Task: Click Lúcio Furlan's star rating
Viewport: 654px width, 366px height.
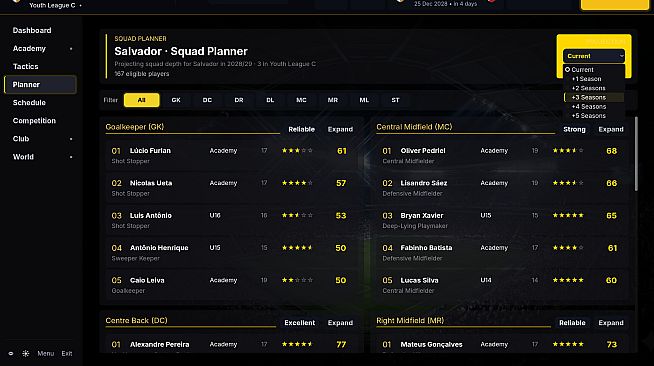Action: 297,150
